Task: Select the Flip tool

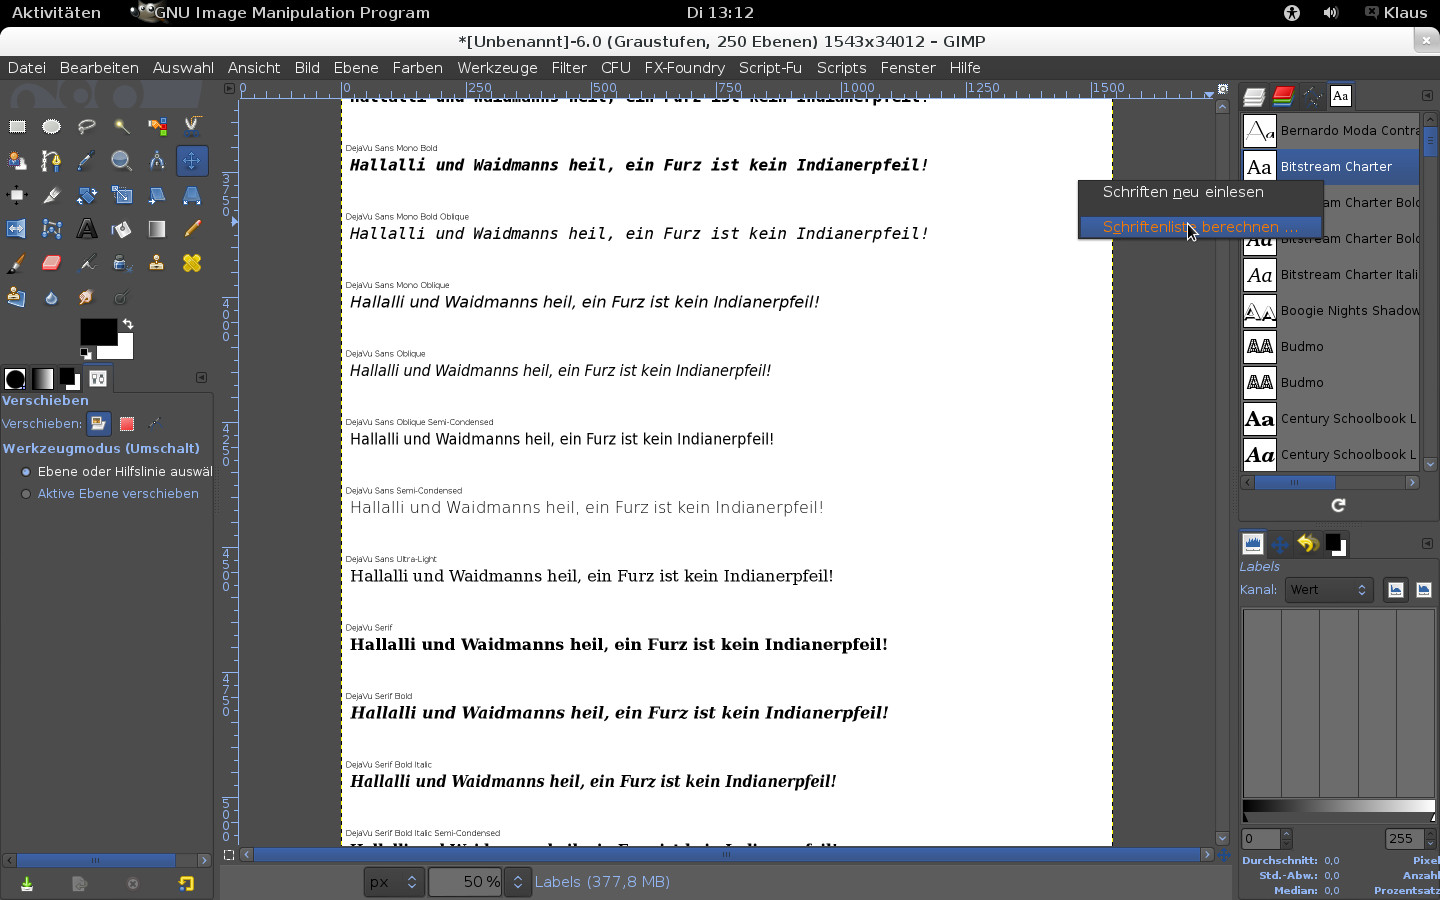Action: (17, 229)
